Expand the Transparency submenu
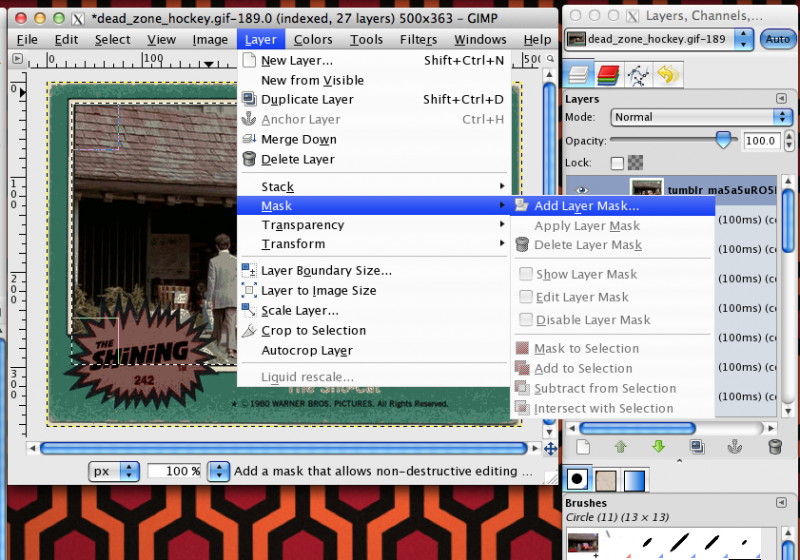 pyautogui.click(x=374, y=225)
